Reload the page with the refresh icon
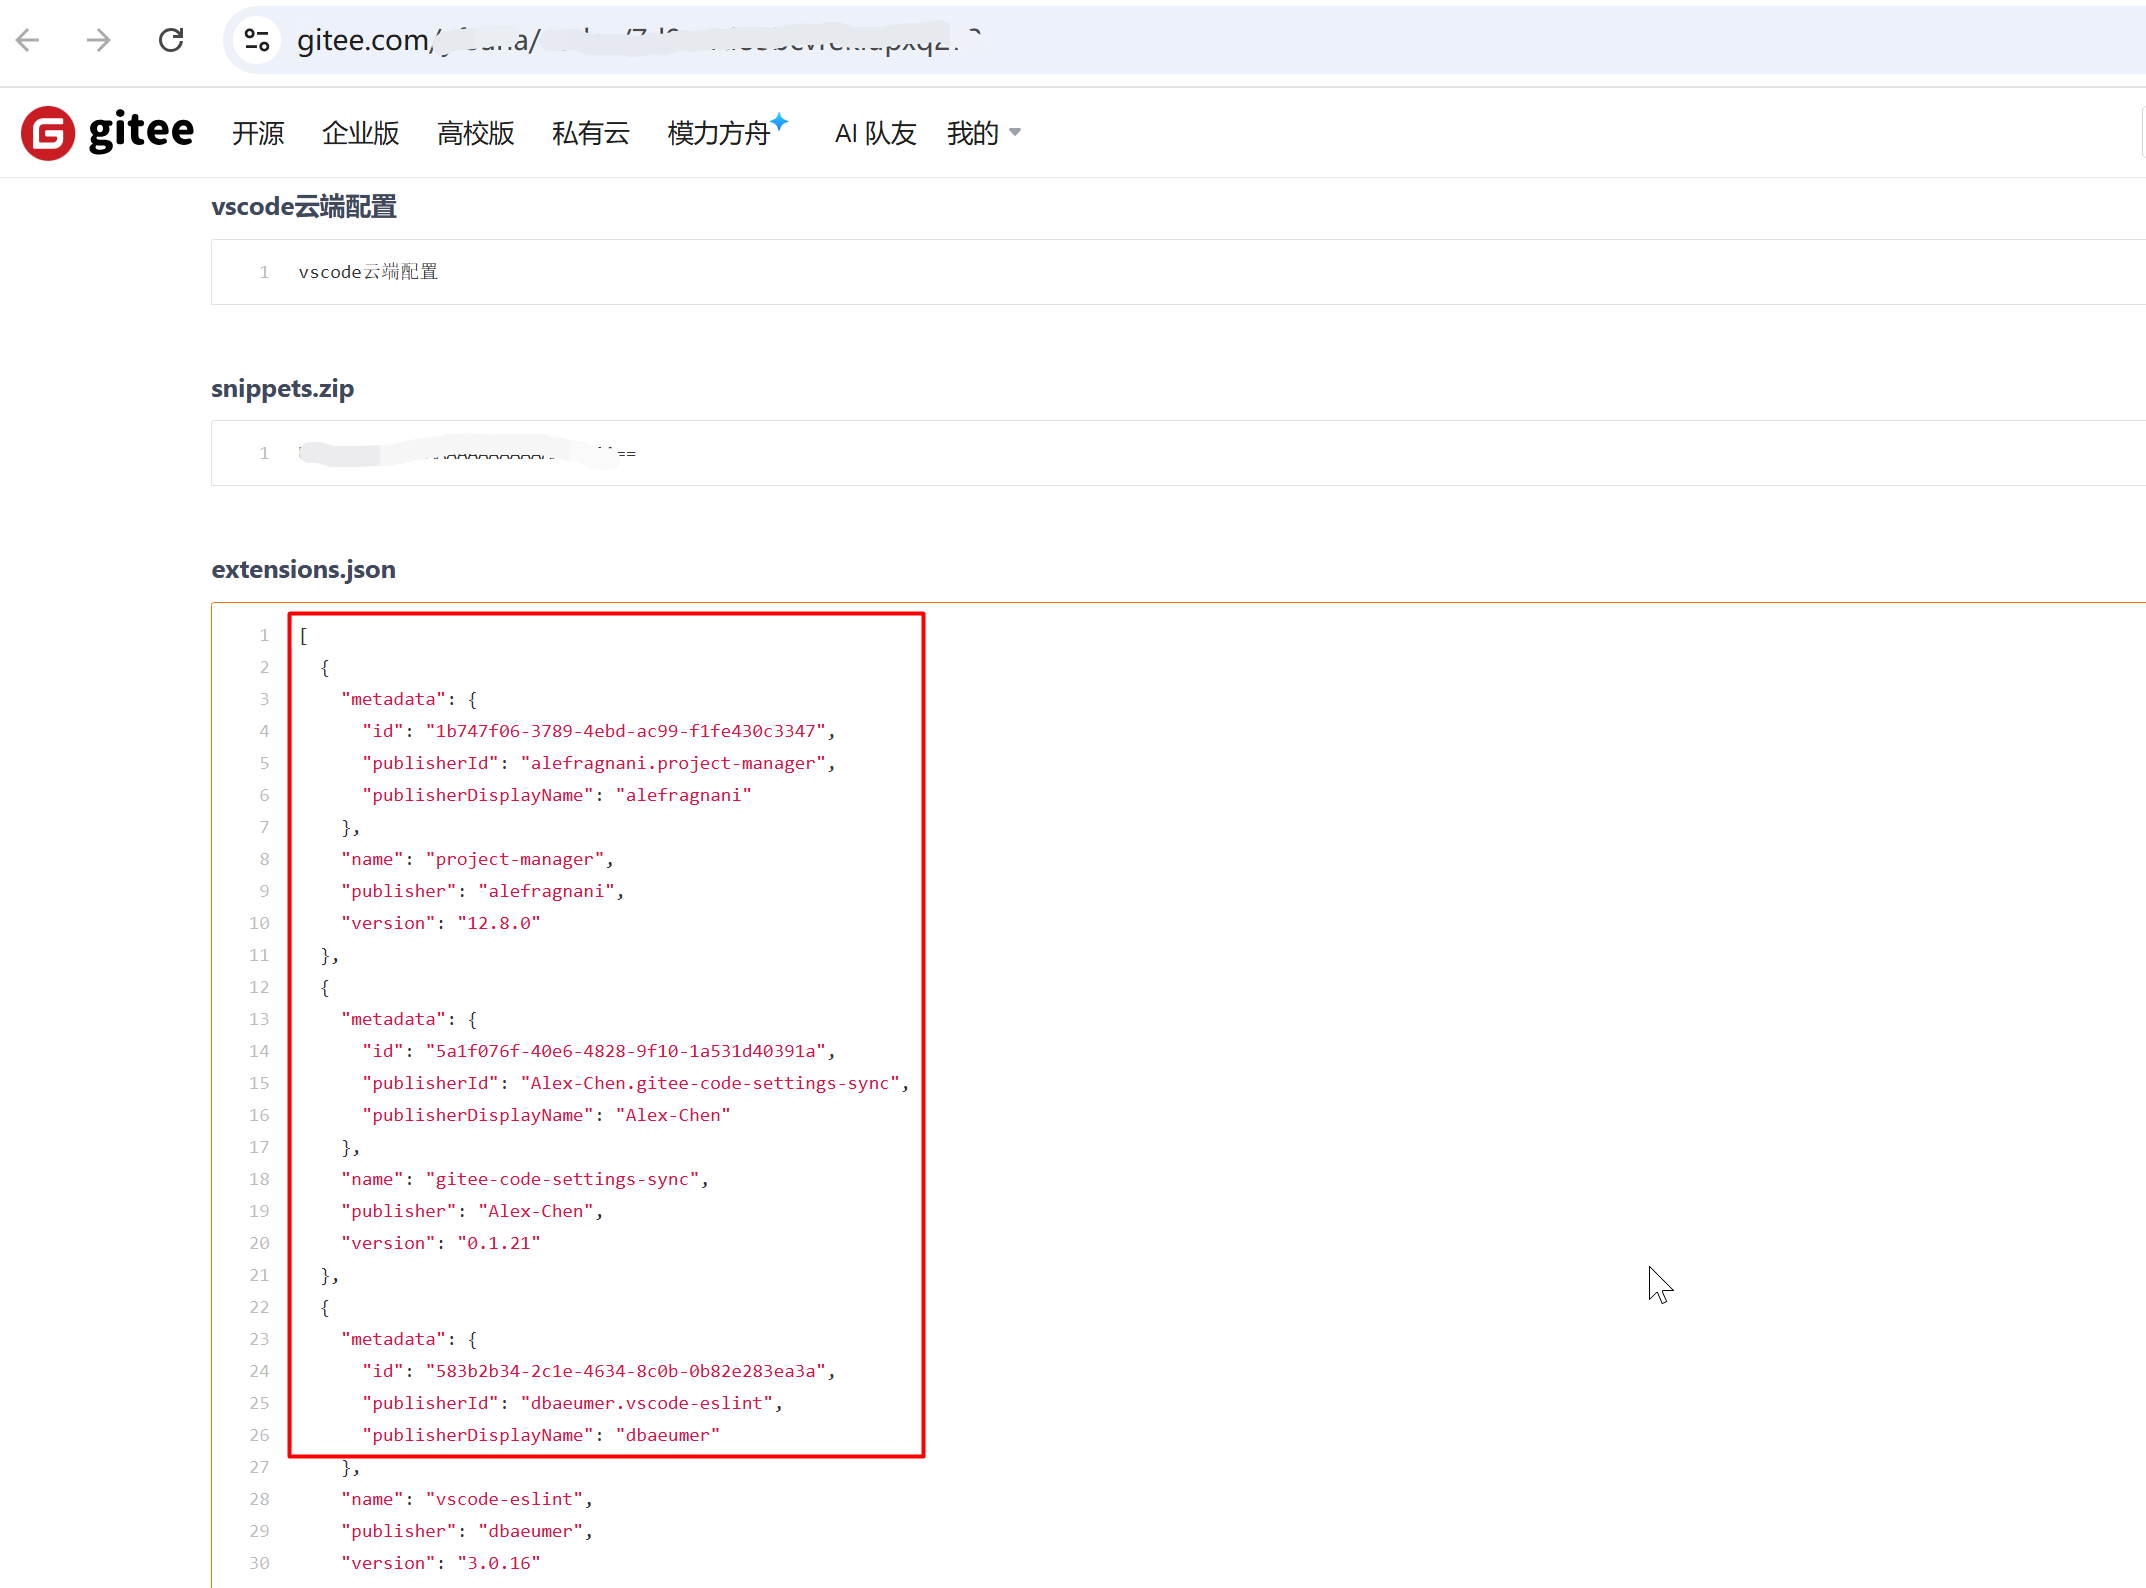 (x=171, y=40)
